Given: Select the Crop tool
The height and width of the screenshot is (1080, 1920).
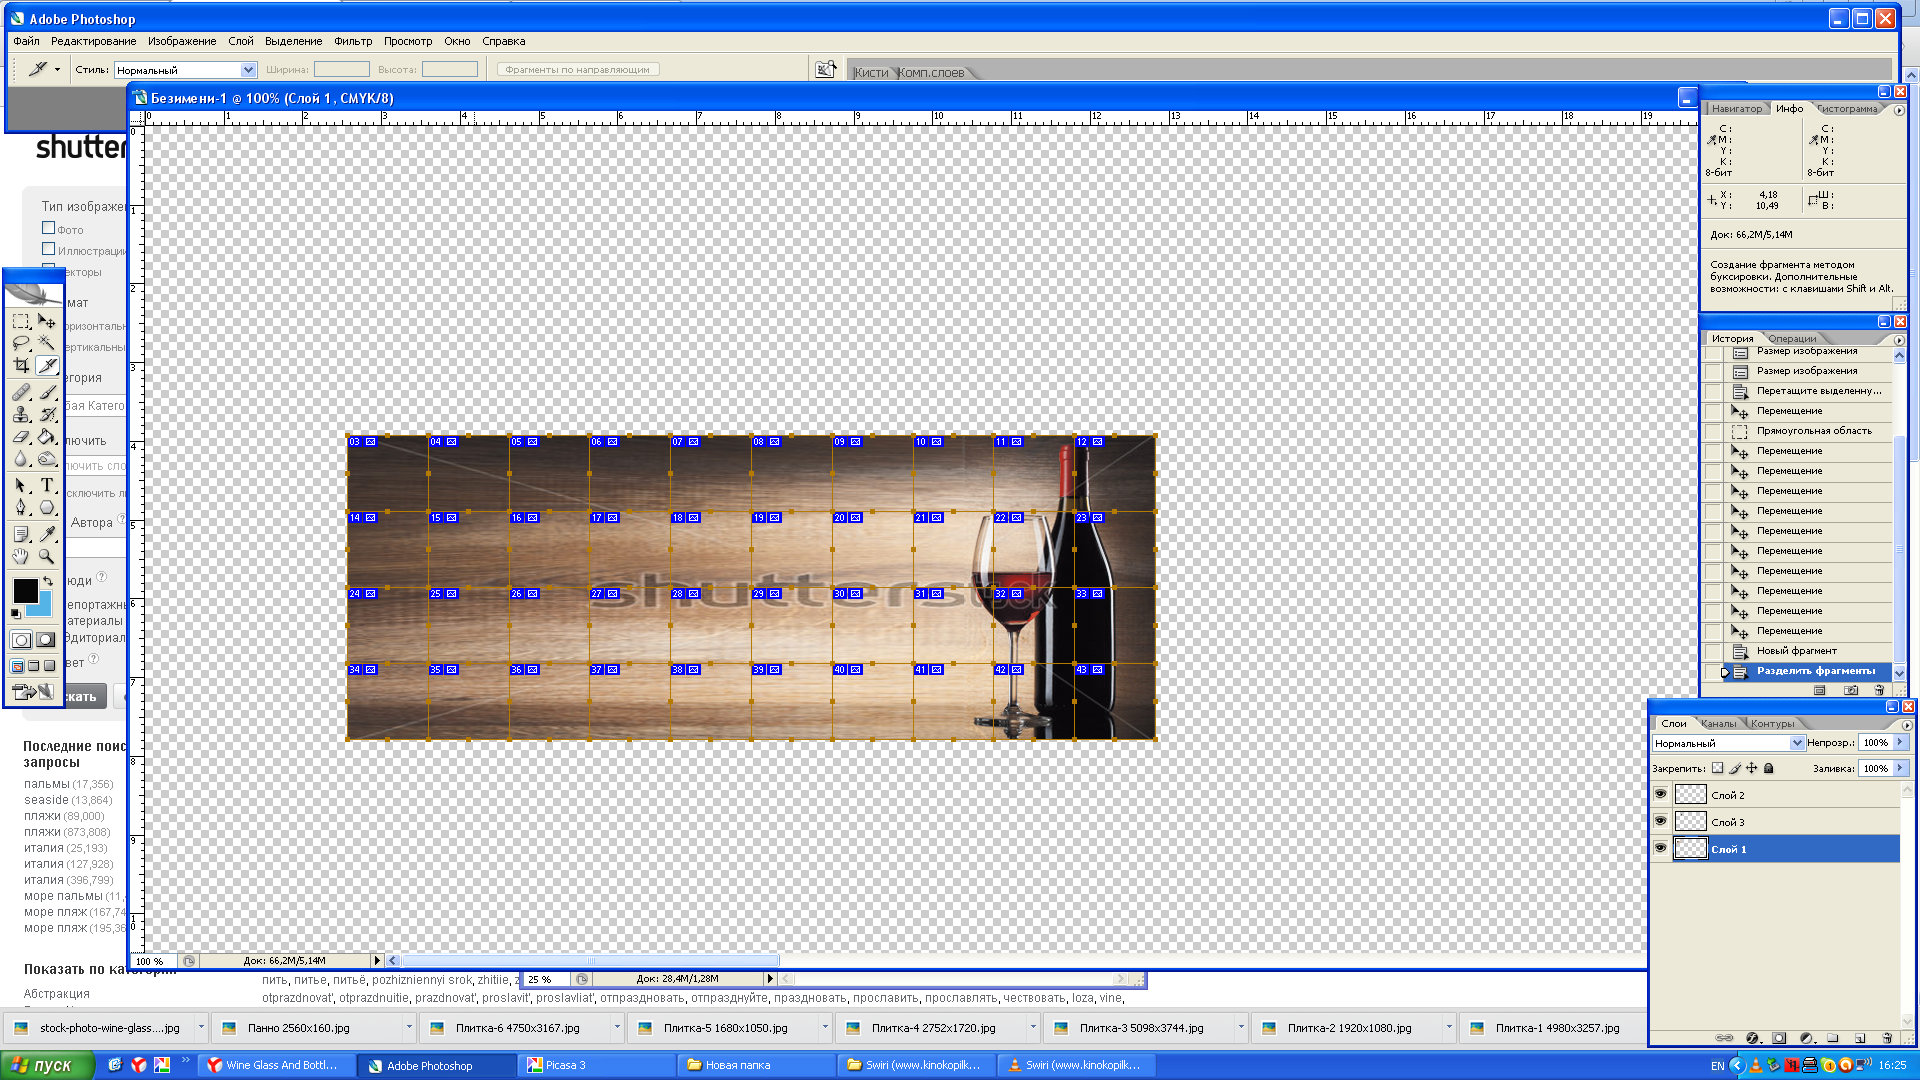Looking at the screenshot, I should (x=21, y=366).
